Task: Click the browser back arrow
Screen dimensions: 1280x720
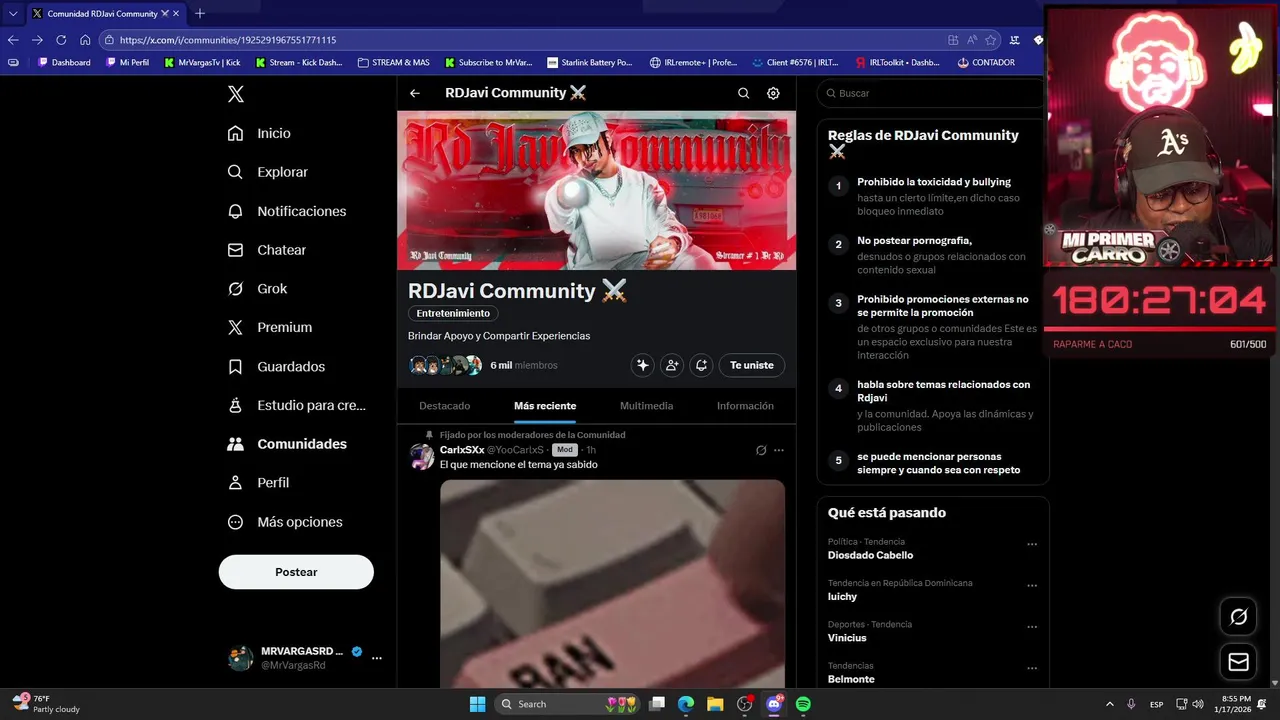Action: pos(13,40)
